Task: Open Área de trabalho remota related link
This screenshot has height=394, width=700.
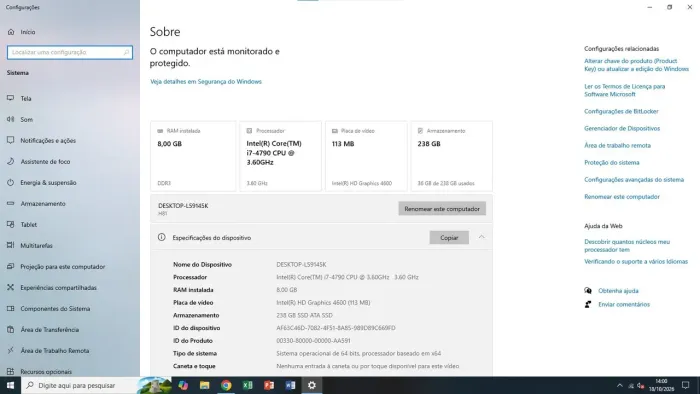Action: pos(617,145)
